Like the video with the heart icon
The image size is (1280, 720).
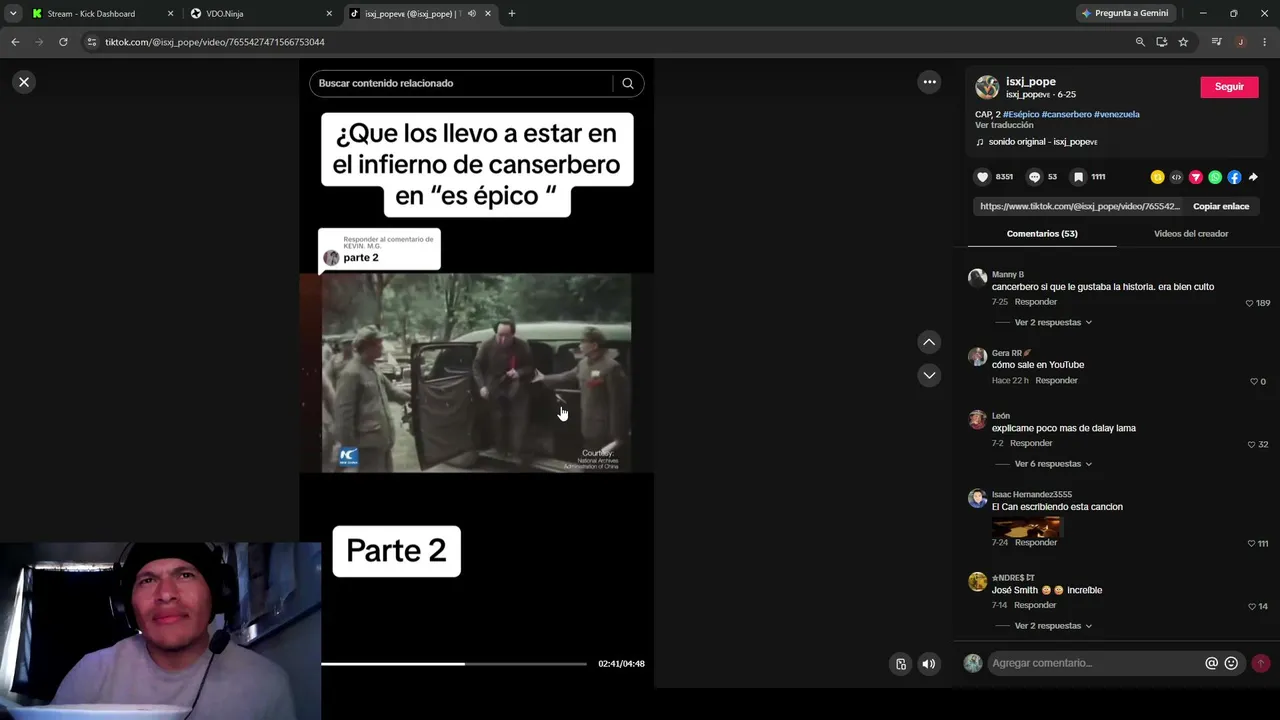click(x=982, y=177)
